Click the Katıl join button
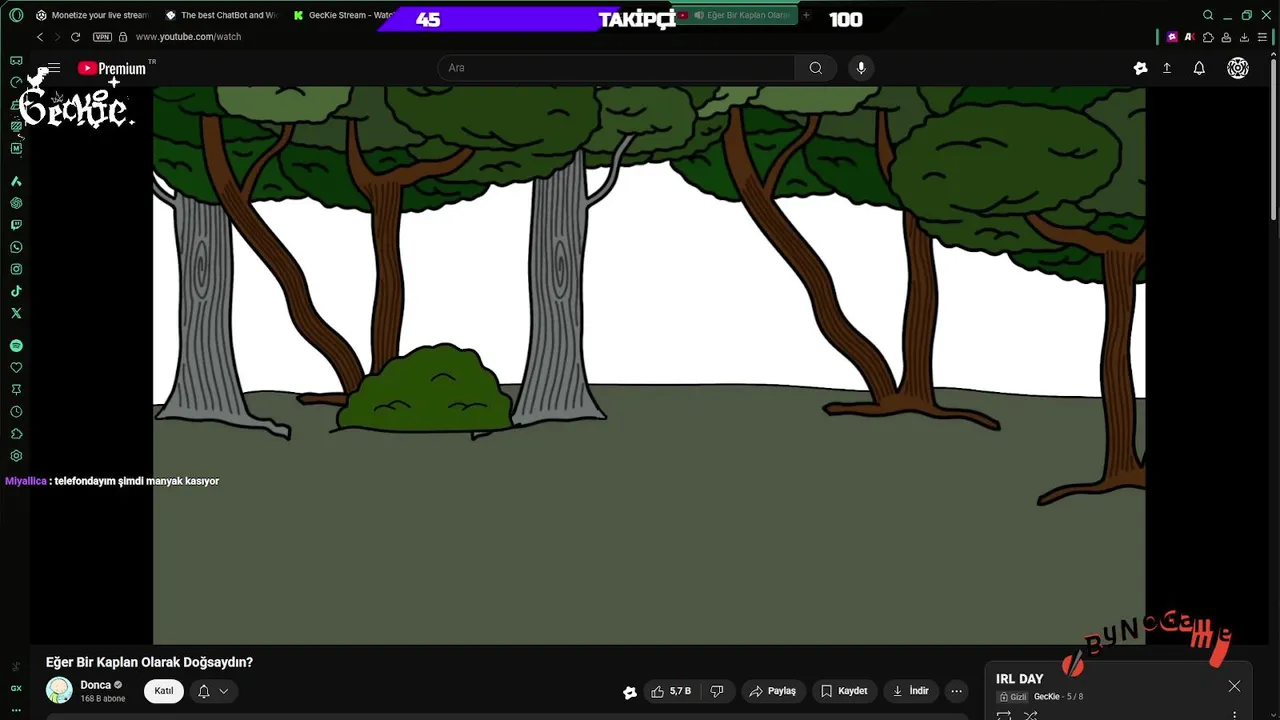The image size is (1280, 720). (164, 691)
